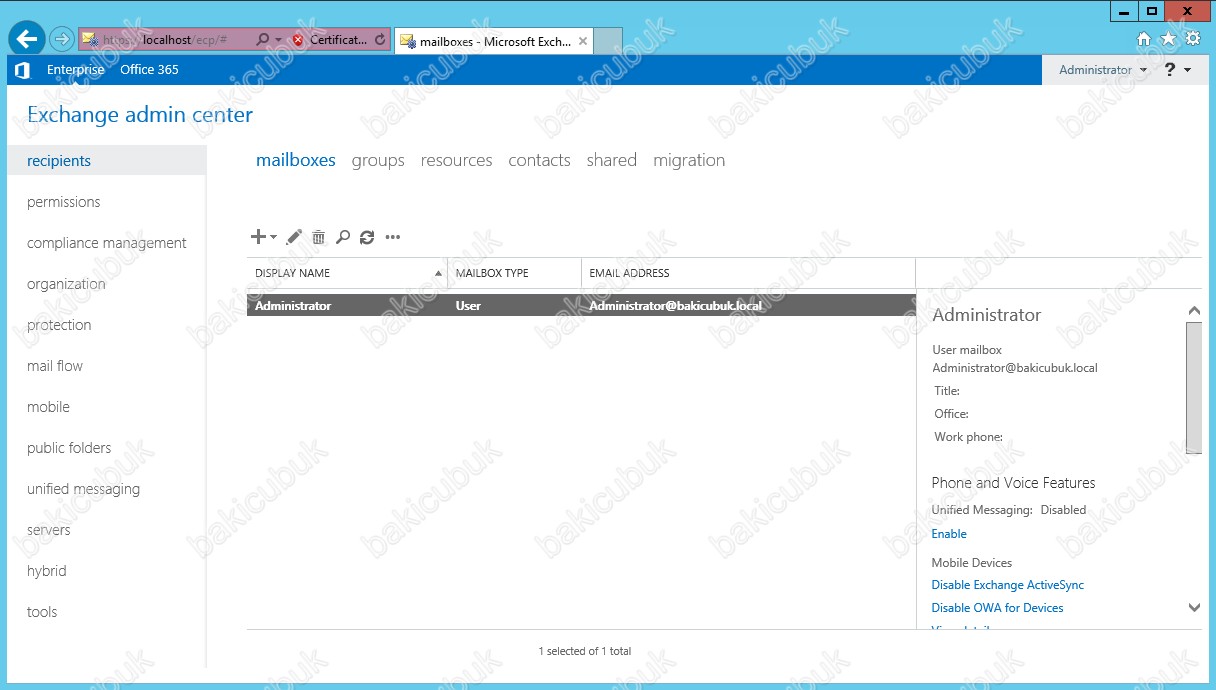Screen dimensions: 1216x690
Task: Click the details pane scrollbar thumb
Action: tap(1194, 388)
